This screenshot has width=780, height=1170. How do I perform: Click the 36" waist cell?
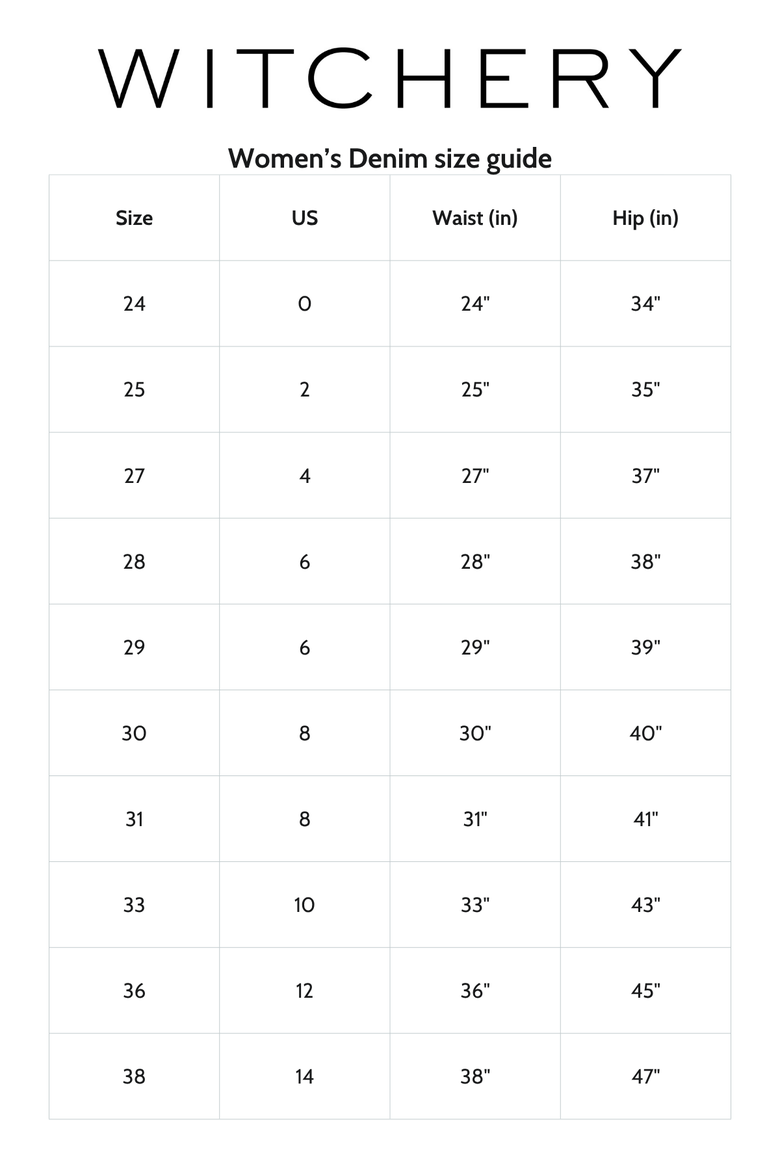pyautogui.click(x=475, y=990)
